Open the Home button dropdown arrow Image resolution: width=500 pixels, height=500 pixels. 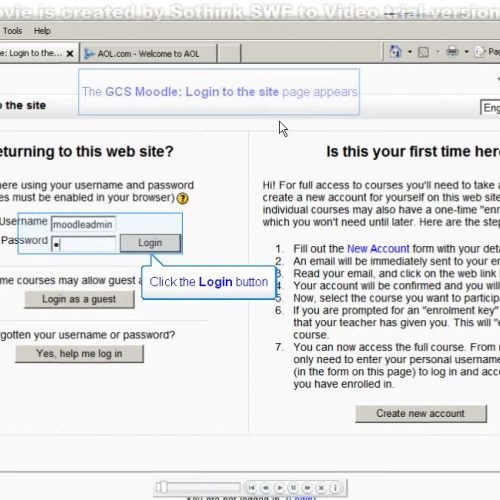click(x=410, y=52)
